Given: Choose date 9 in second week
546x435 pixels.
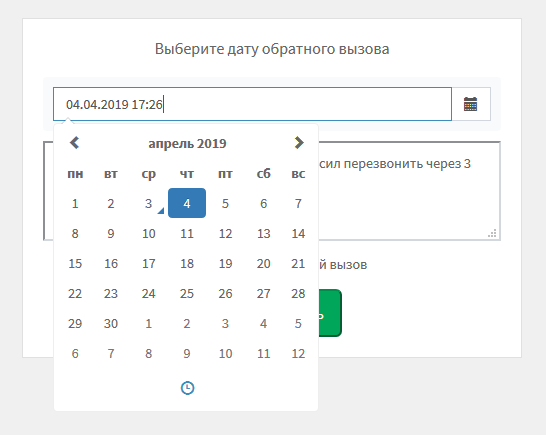Looking at the screenshot, I should (x=111, y=233).
